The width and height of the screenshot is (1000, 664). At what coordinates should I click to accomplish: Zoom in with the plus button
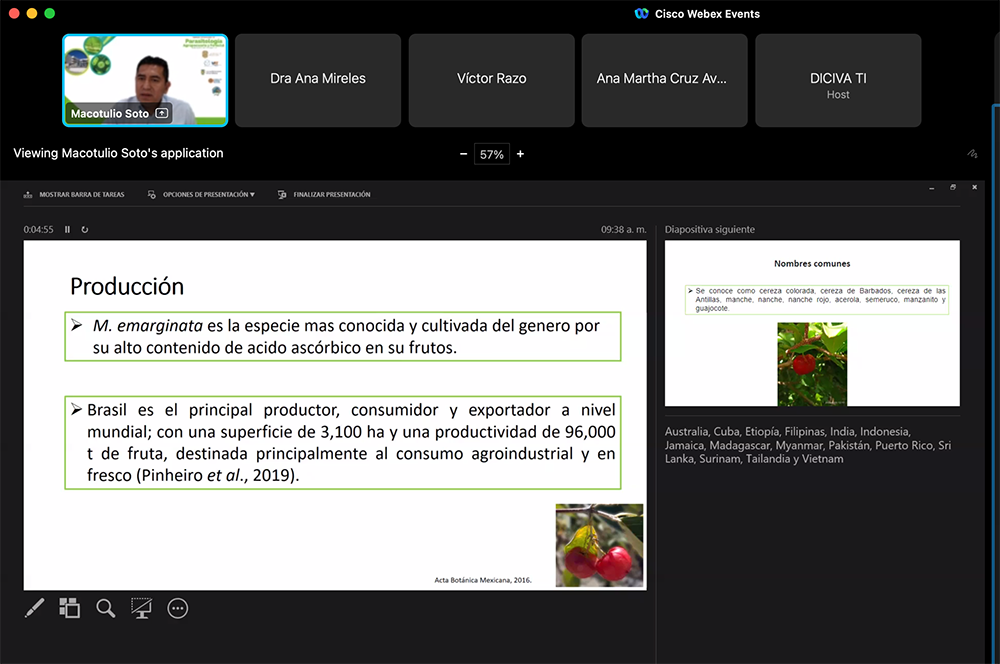pyautogui.click(x=520, y=154)
